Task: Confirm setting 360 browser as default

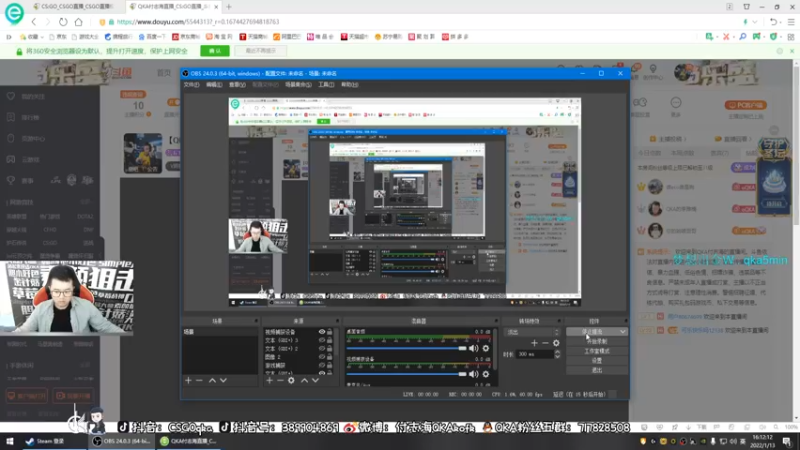Action: point(215,51)
